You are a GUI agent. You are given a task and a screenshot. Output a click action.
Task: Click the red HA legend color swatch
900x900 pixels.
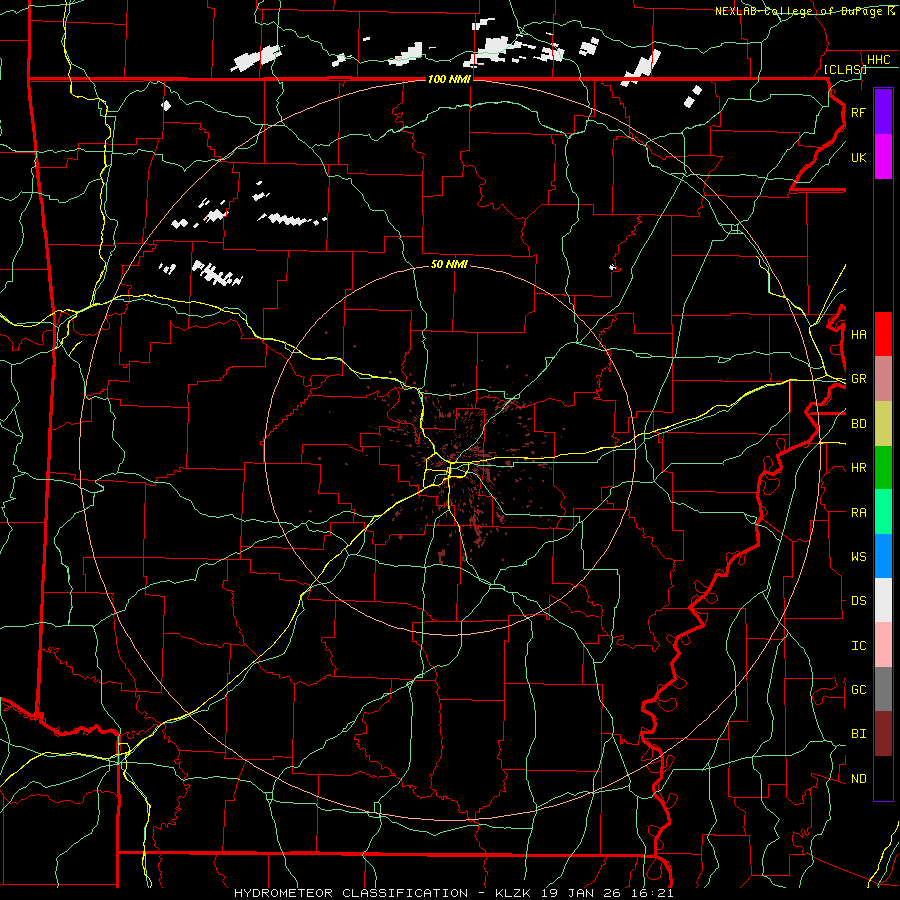pyautogui.click(x=883, y=334)
